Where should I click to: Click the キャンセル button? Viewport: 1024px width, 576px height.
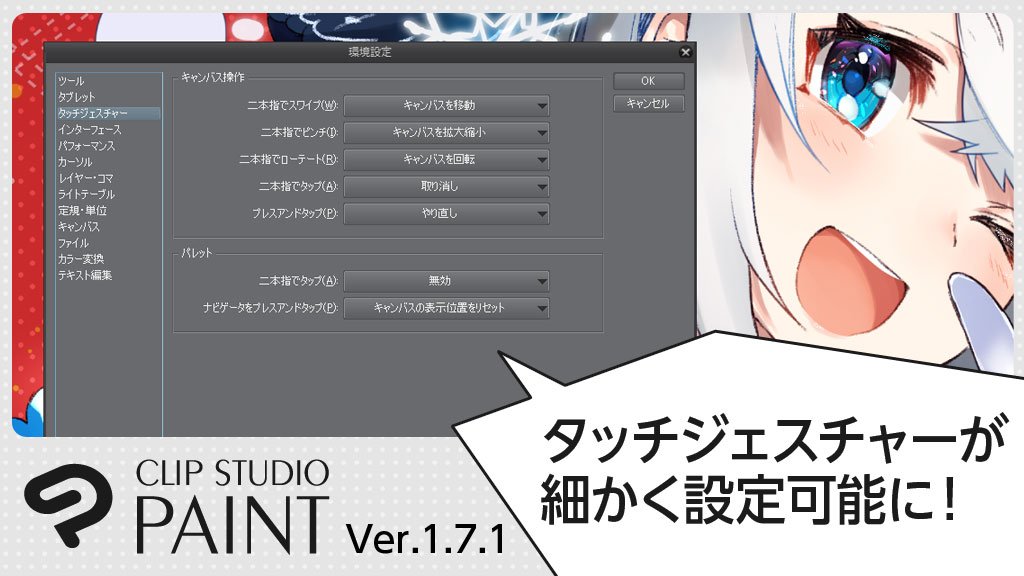[648, 103]
